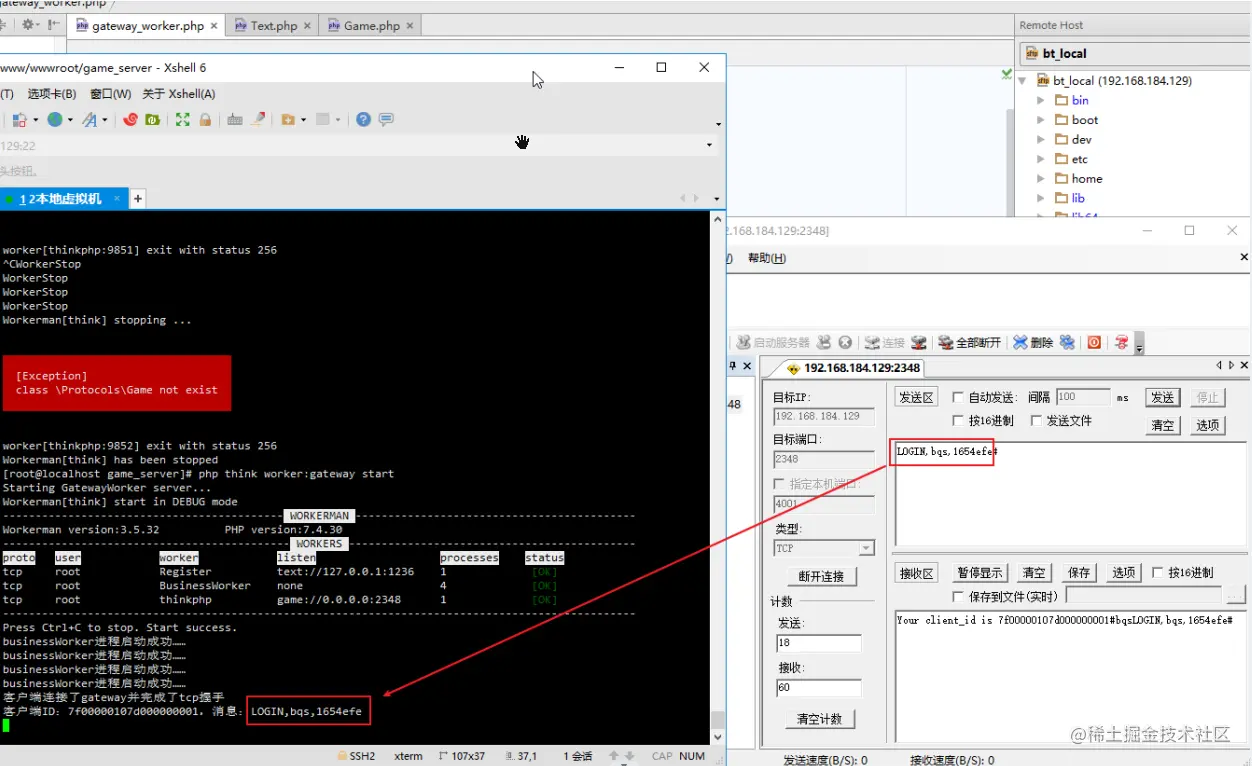Open the 类型 TCP type dropdown
The width and height of the screenshot is (1252, 766).
click(x=866, y=548)
